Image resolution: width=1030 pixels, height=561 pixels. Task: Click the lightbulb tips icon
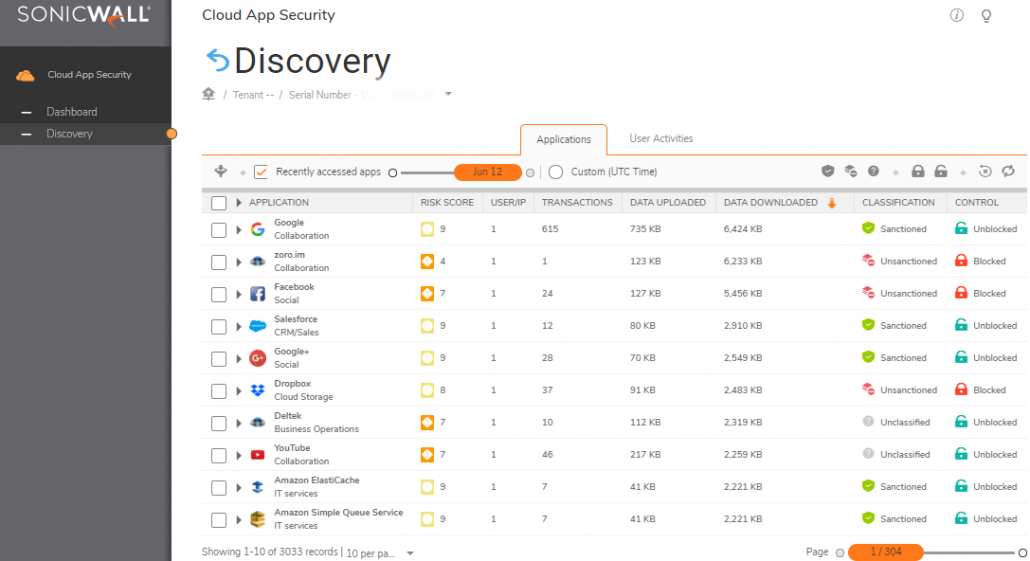coord(986,16)
